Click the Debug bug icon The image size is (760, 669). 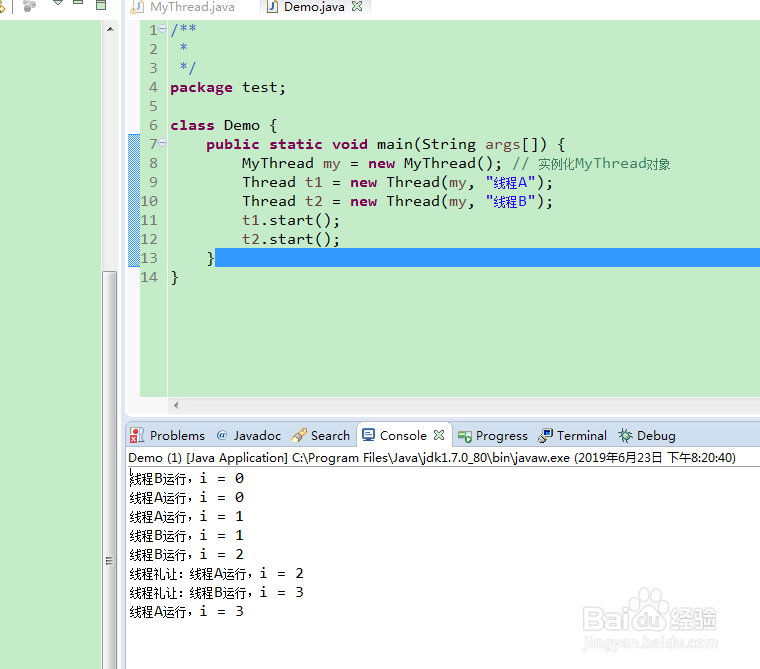[625, 435]
